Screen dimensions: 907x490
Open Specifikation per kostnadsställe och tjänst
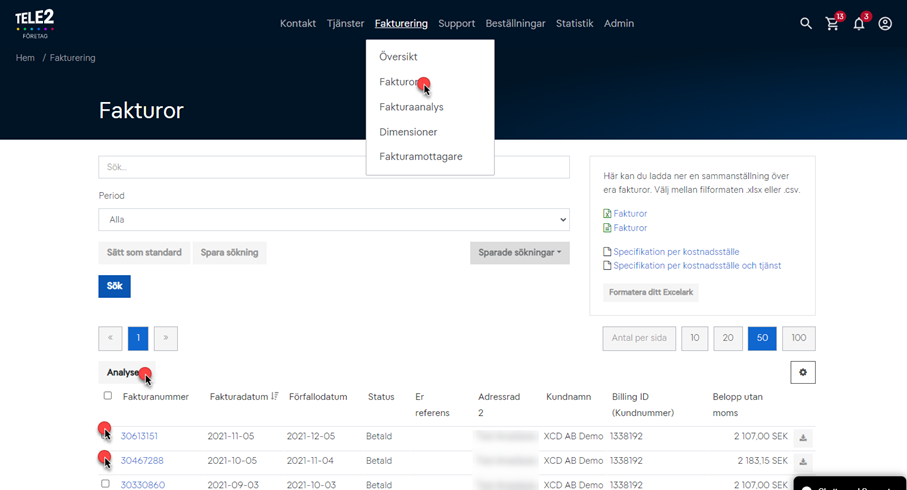(x=697, y=266)
